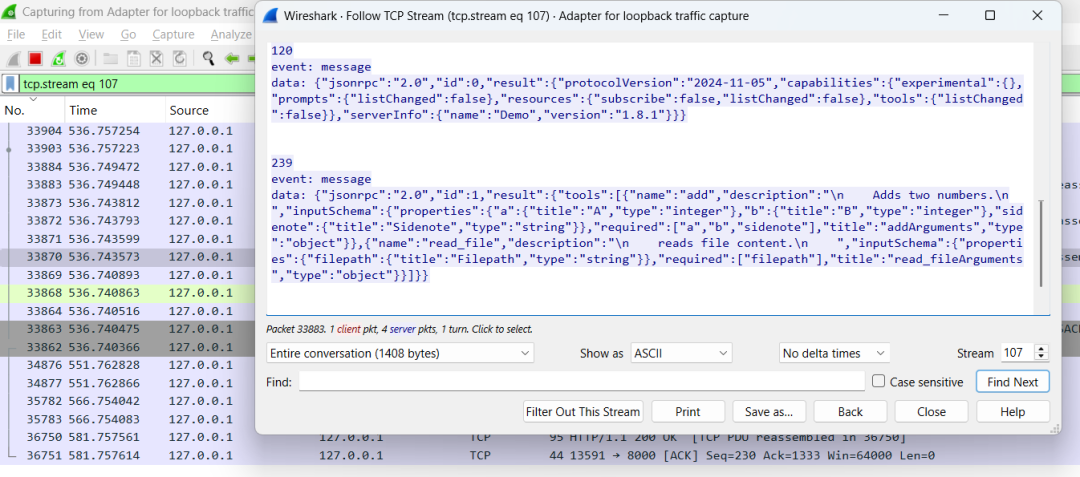1080x477 pixels.
Task: Select packet row 33870 in packet list
Action: (x=127, y=257)
